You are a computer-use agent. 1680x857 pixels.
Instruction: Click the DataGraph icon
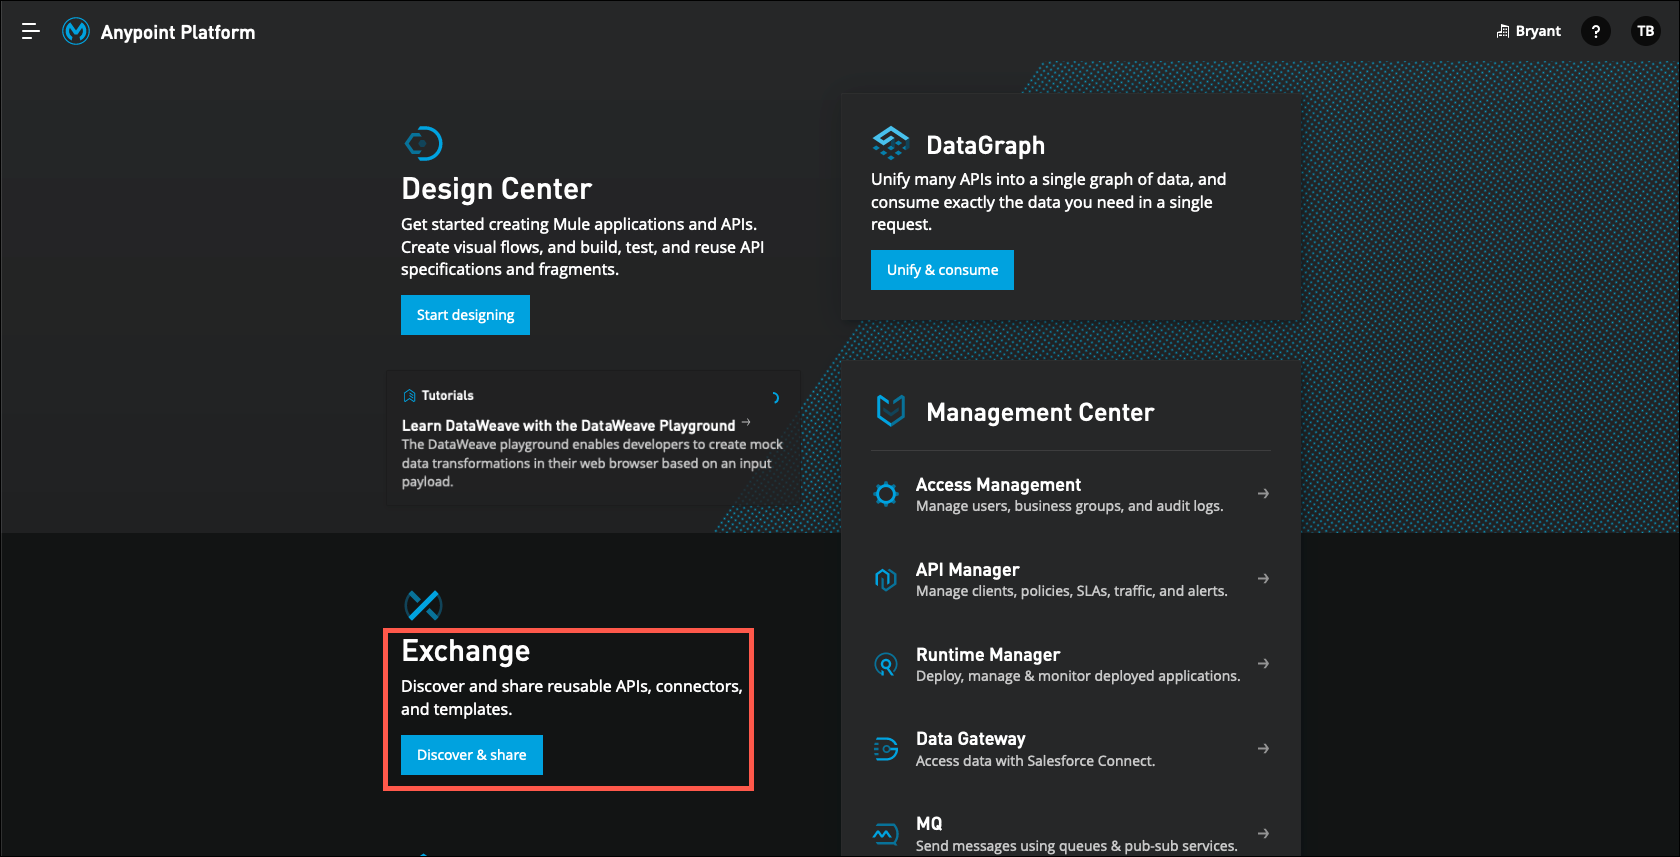890,143
